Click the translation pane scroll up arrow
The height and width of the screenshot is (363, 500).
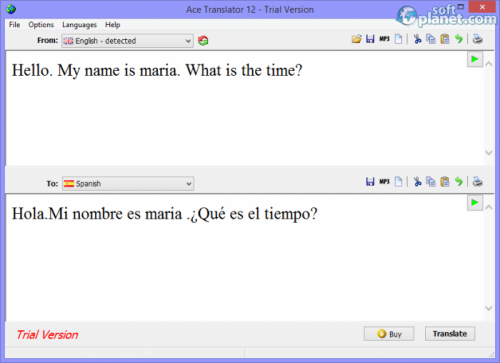pos(489,207)
